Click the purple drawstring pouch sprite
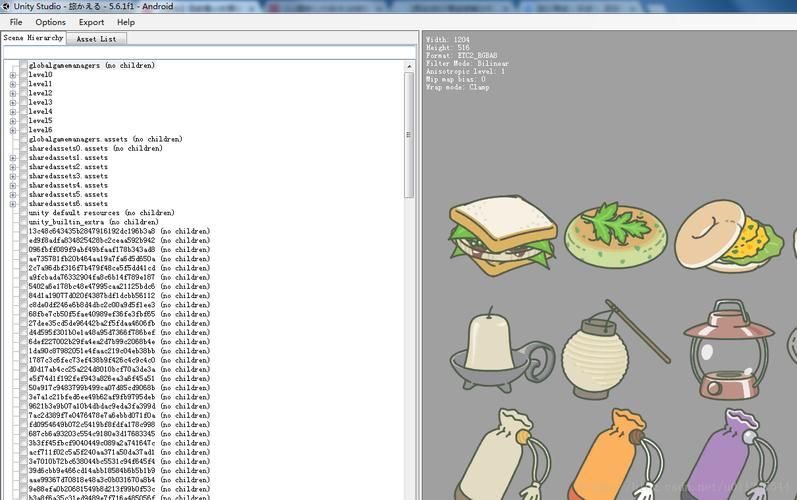 pos(729,454)
